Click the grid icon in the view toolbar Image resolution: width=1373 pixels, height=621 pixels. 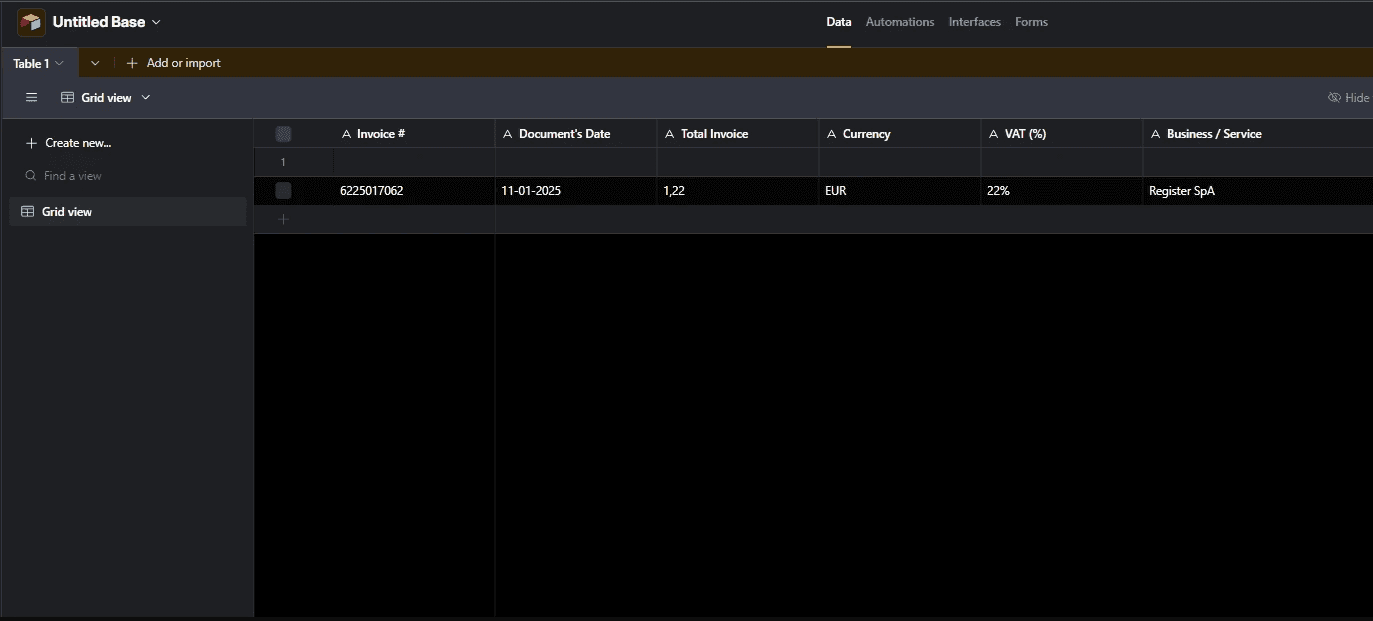(68, 98)
